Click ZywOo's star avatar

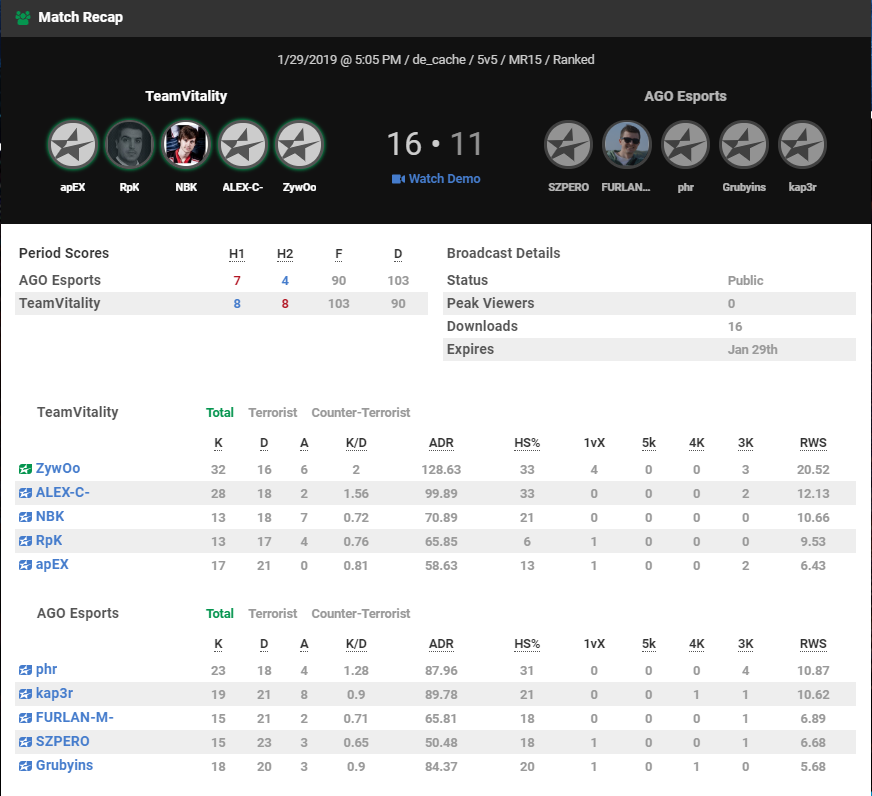tap(300, 145)
